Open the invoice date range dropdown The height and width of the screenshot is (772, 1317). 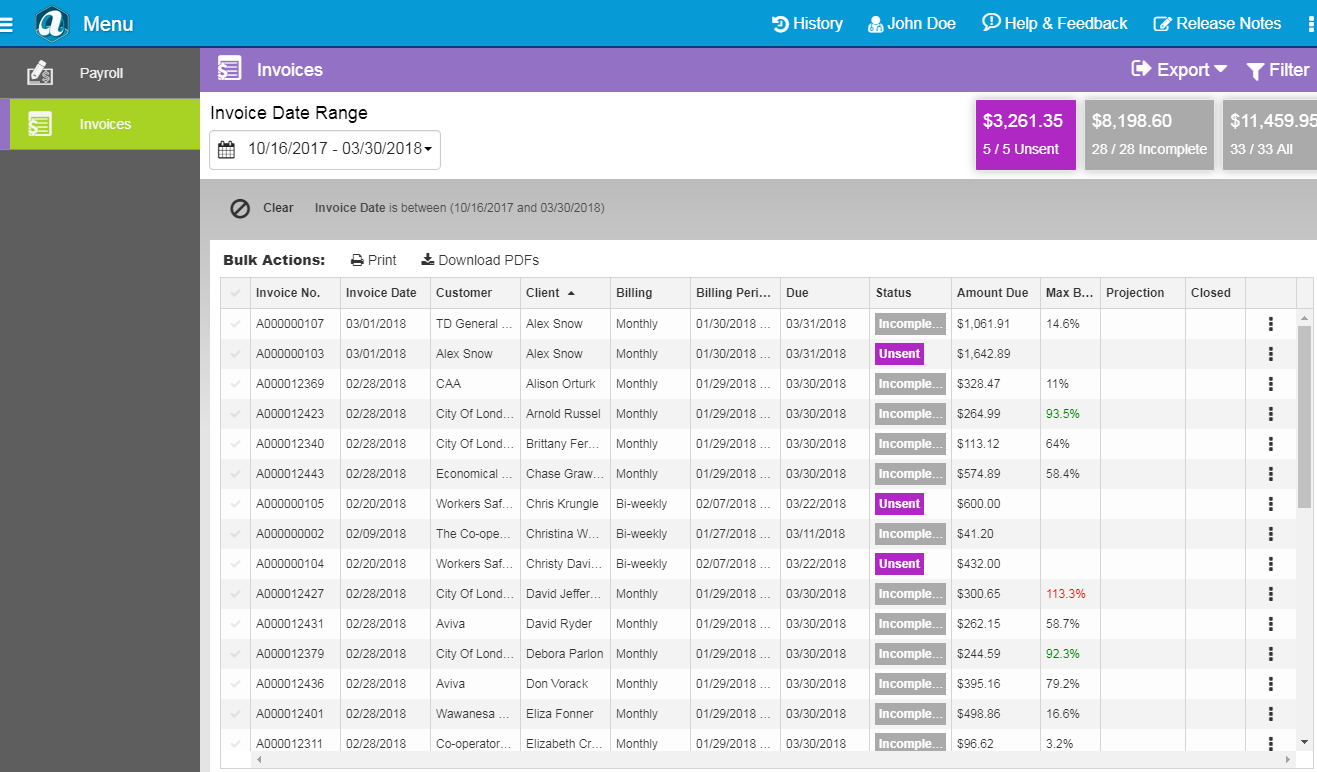pyautogui.click(x=325, y=149)
